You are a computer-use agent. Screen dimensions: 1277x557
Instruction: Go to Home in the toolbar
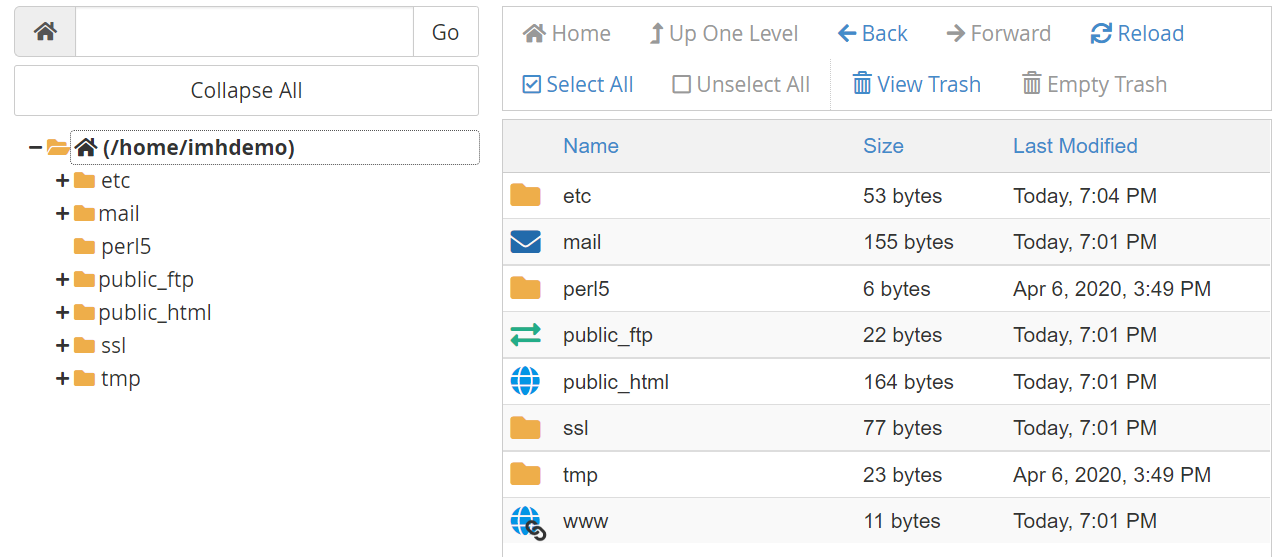click(567, 33)
